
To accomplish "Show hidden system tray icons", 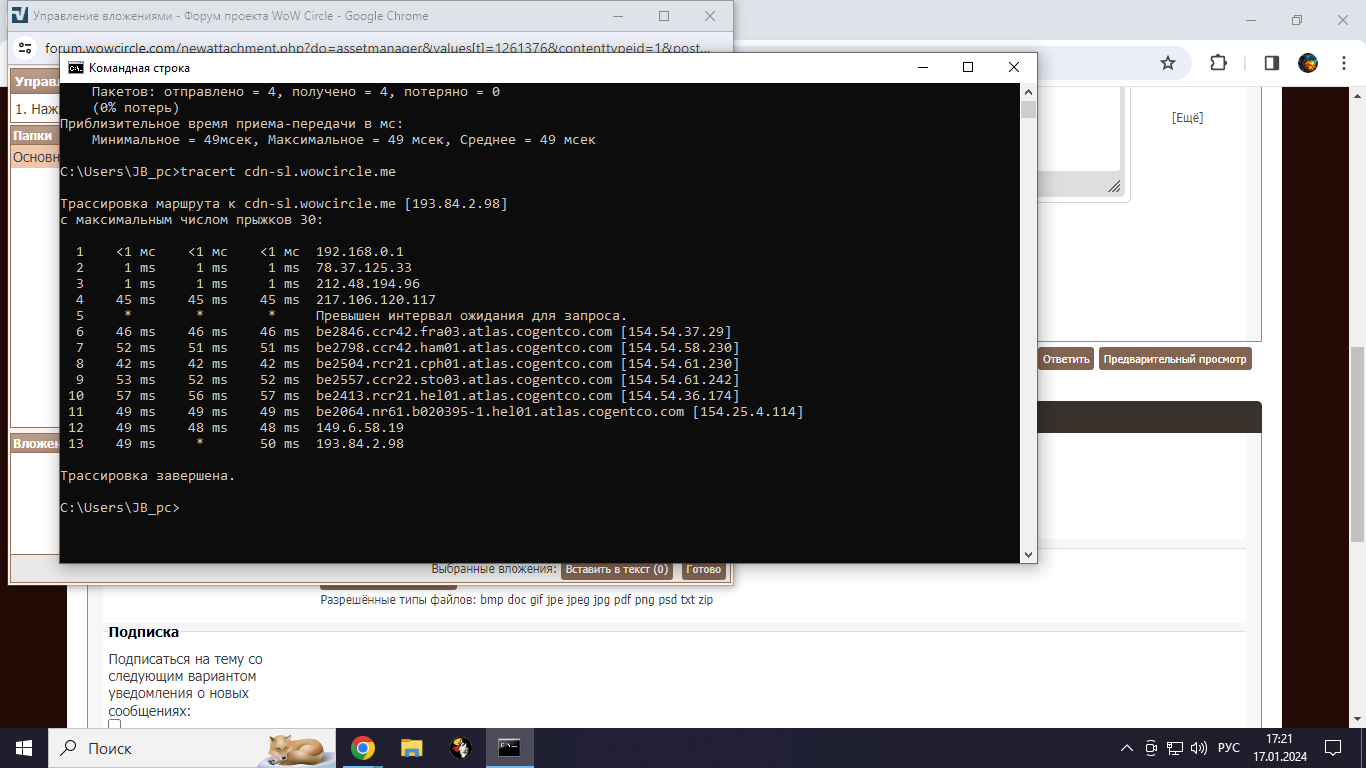I will 1127,748.
